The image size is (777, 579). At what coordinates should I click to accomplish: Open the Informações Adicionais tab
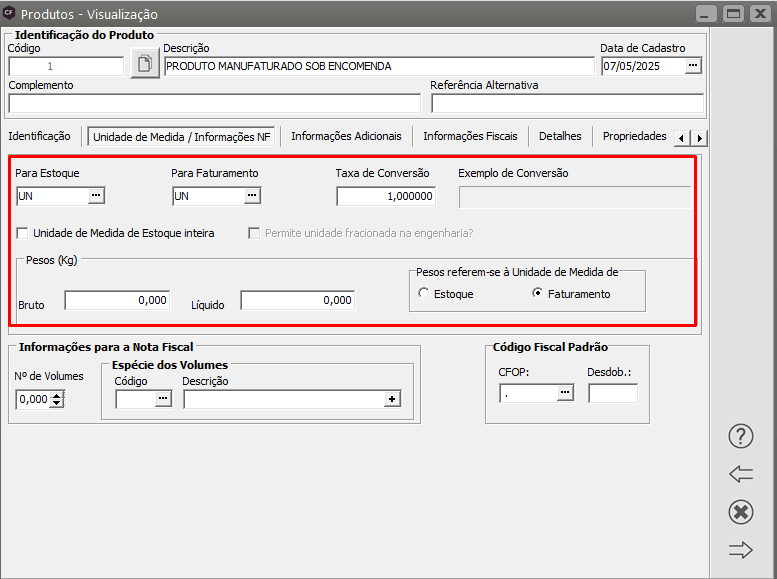point(346,136)
